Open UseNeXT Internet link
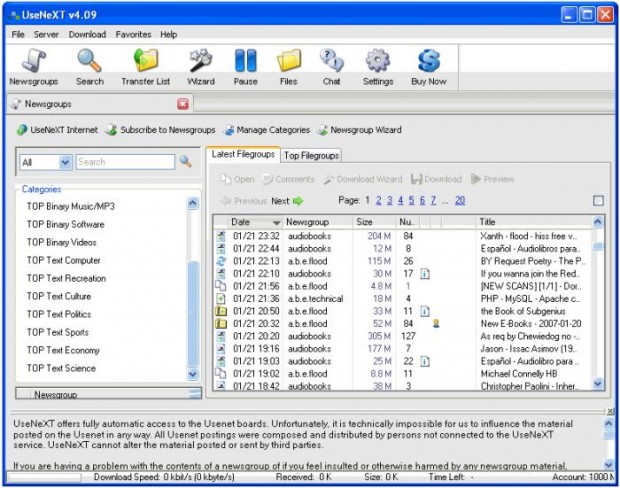Viewport: 620px width, 488px height. pos(57,130)
